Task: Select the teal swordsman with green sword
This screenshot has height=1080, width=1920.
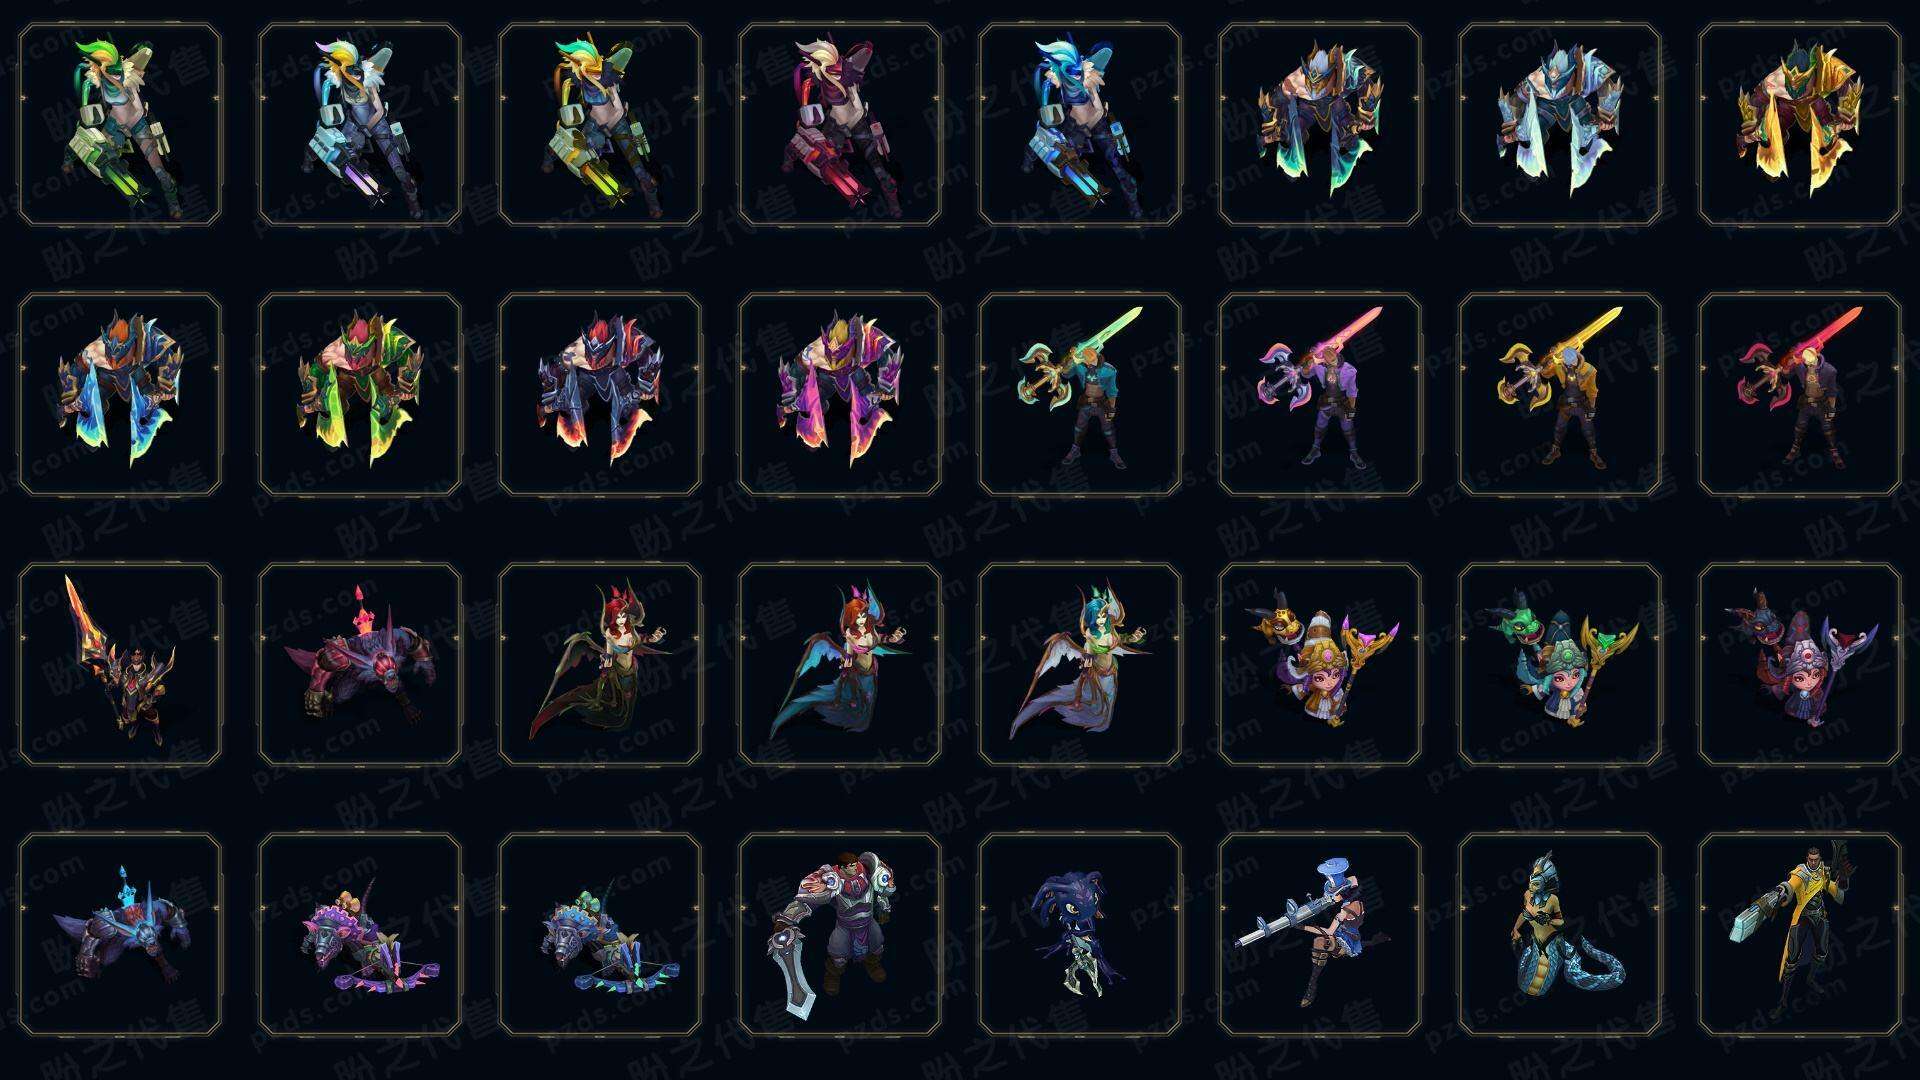Action: [x=1080, y=394]
